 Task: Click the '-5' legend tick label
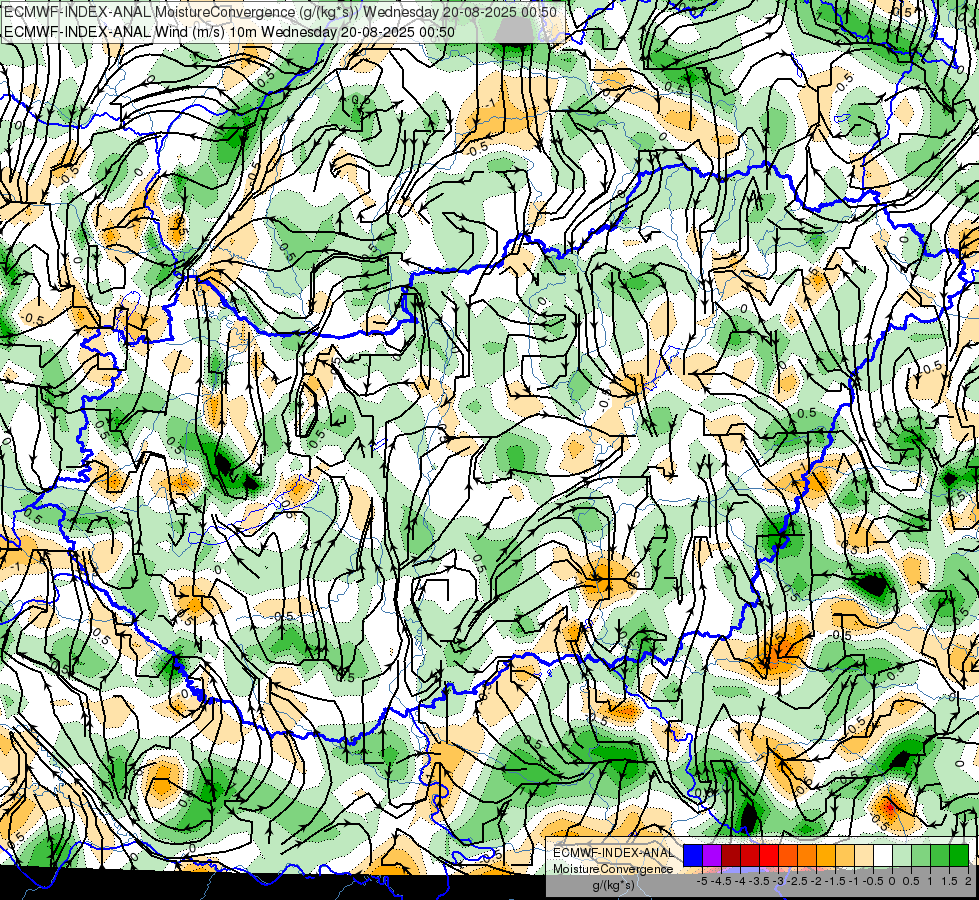click(x=702, y=881)
